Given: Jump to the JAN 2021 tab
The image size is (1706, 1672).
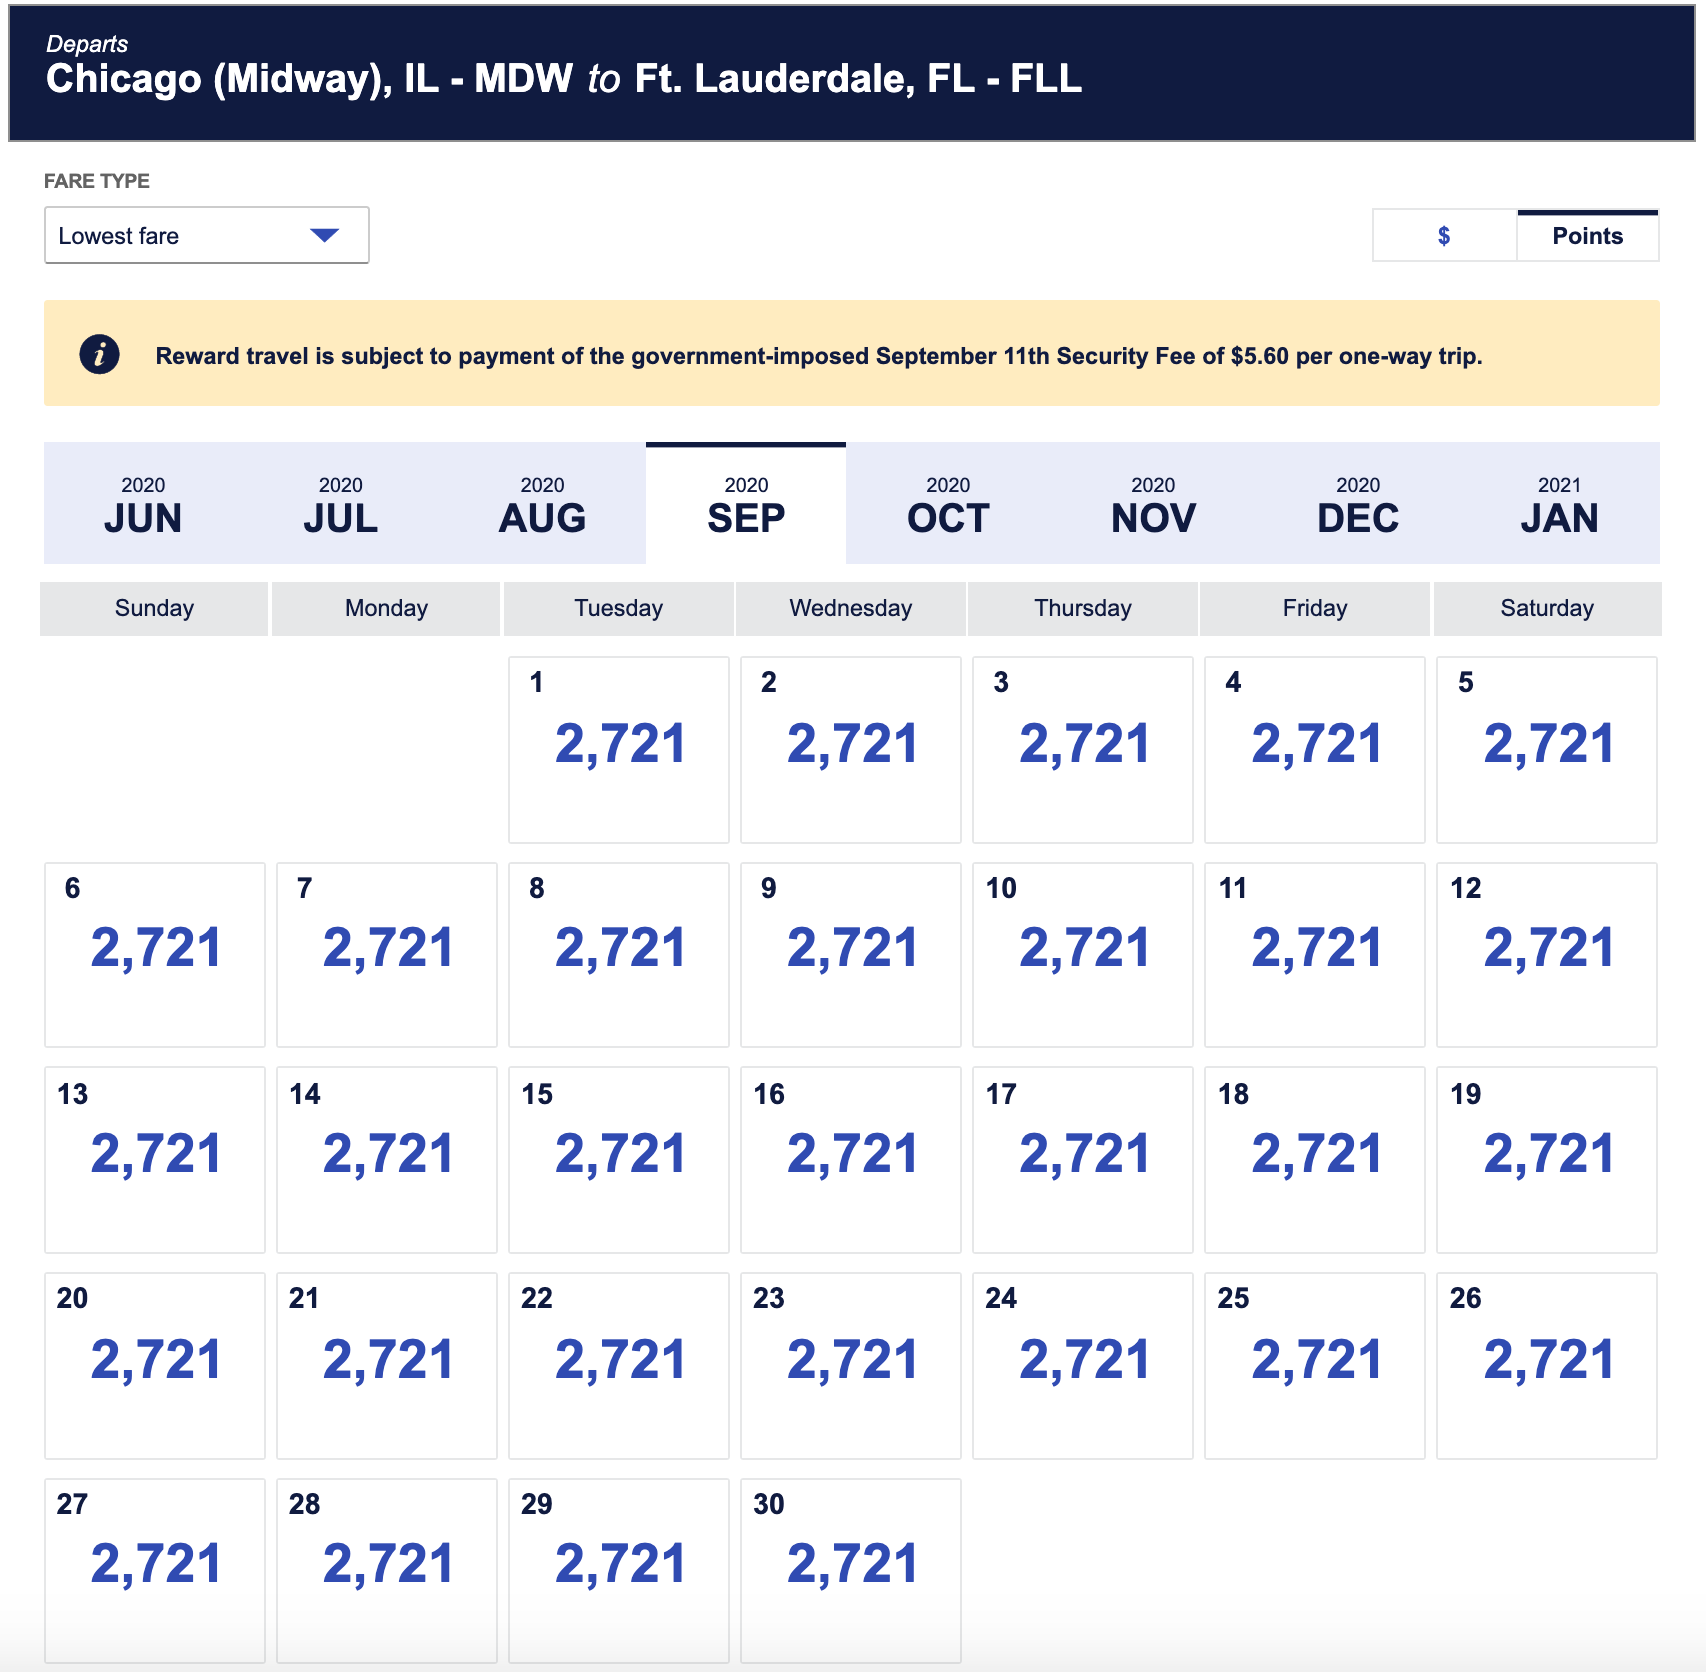Looking at the screenshot, I should (1559, 503).
